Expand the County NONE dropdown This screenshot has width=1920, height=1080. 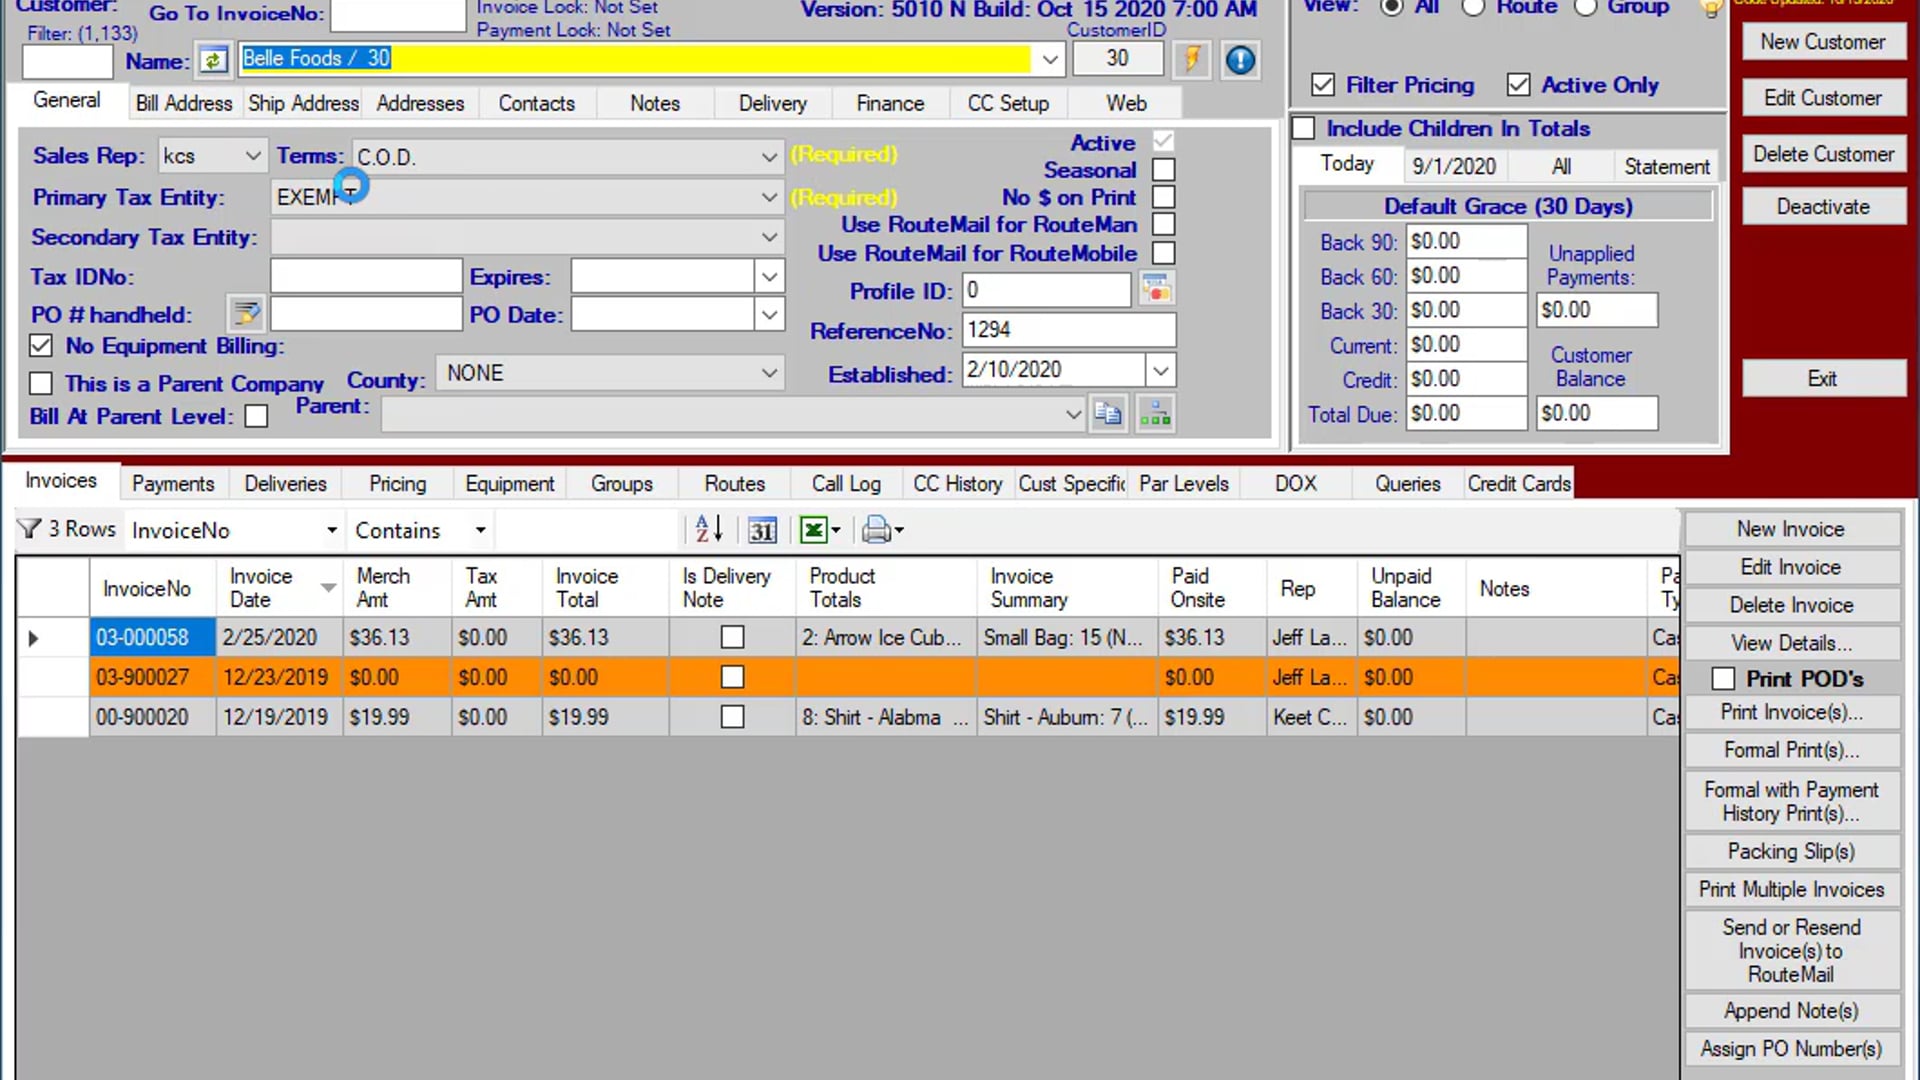tap(769, 373)
